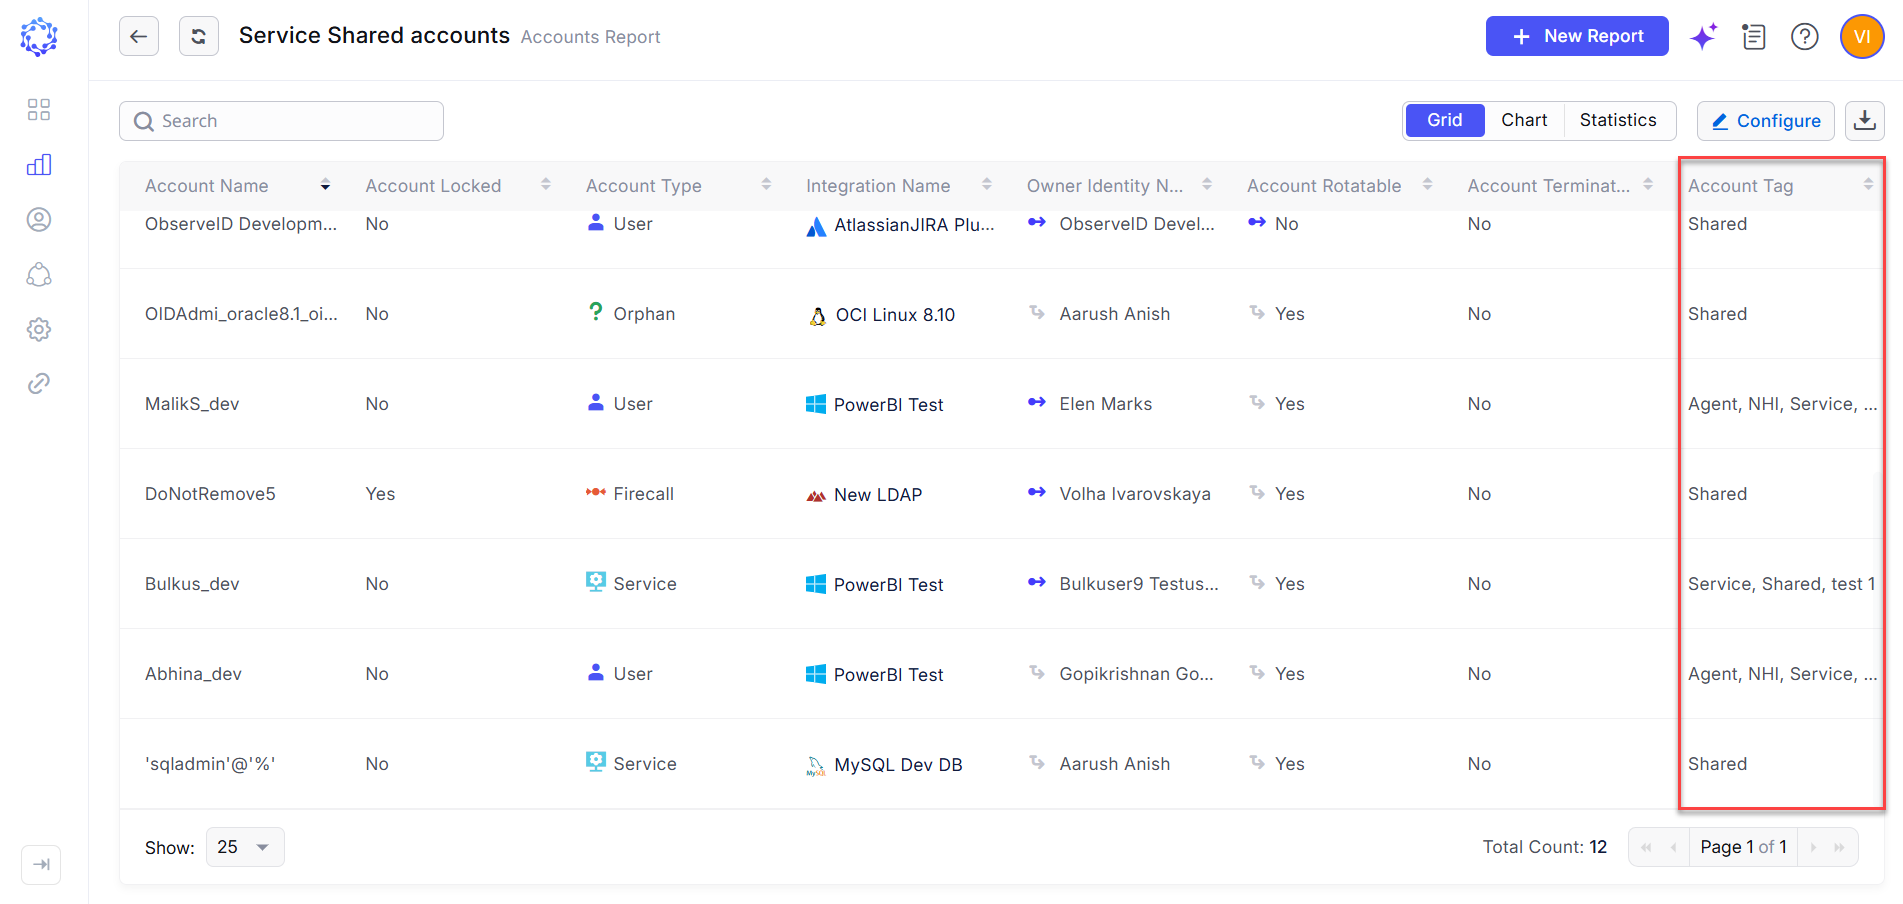The image size is (1903, 904).
Task: Switch to the Chart view tab
Action: coord(1524,120)
